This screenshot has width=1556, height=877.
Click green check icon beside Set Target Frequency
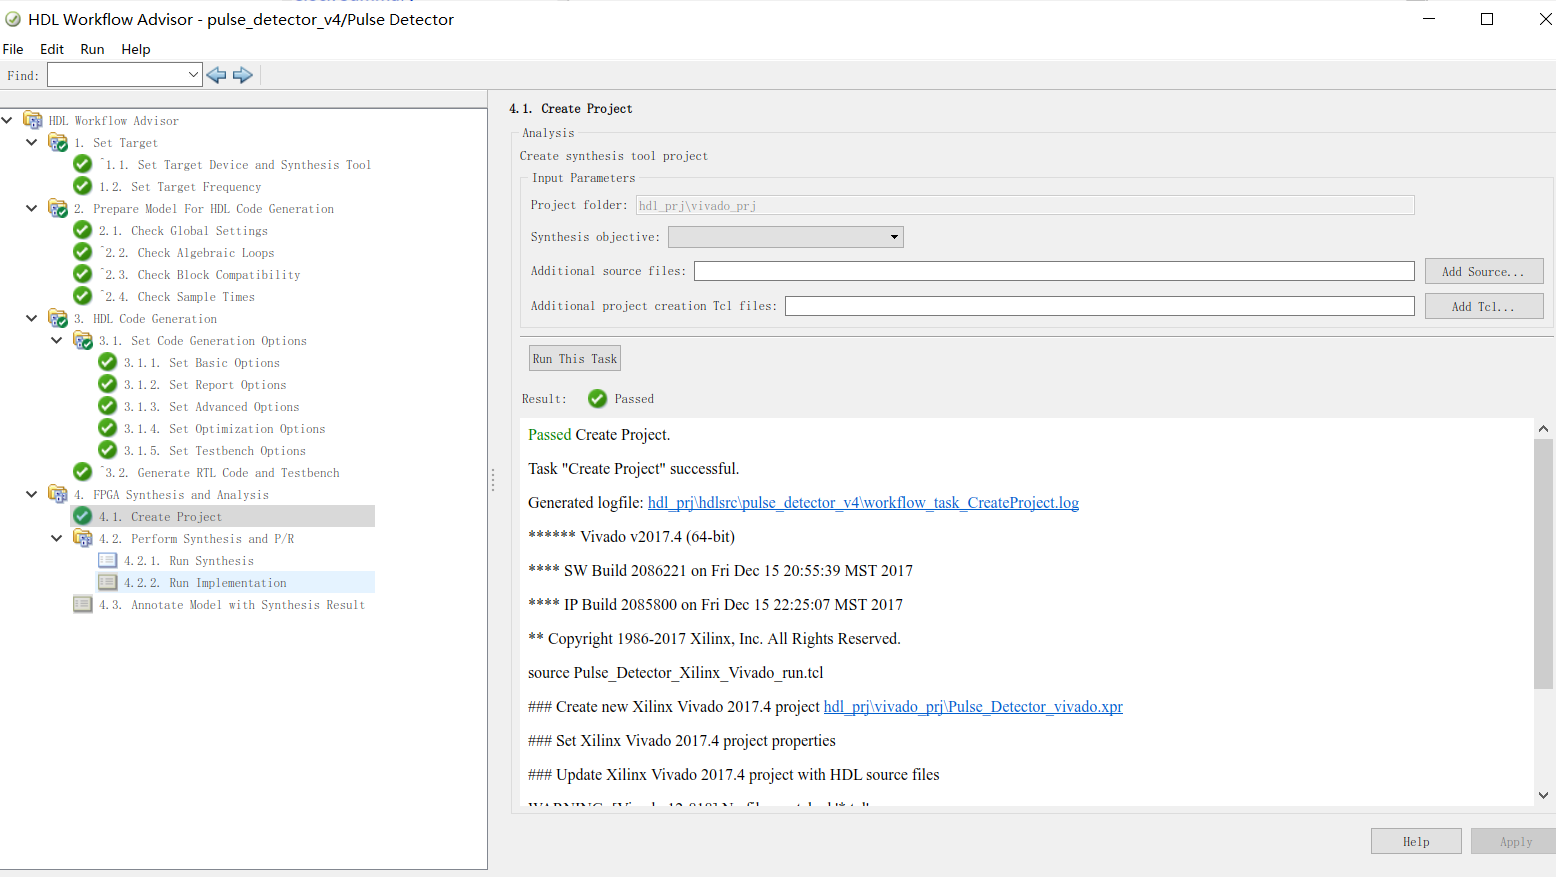(x=83, y=186)
